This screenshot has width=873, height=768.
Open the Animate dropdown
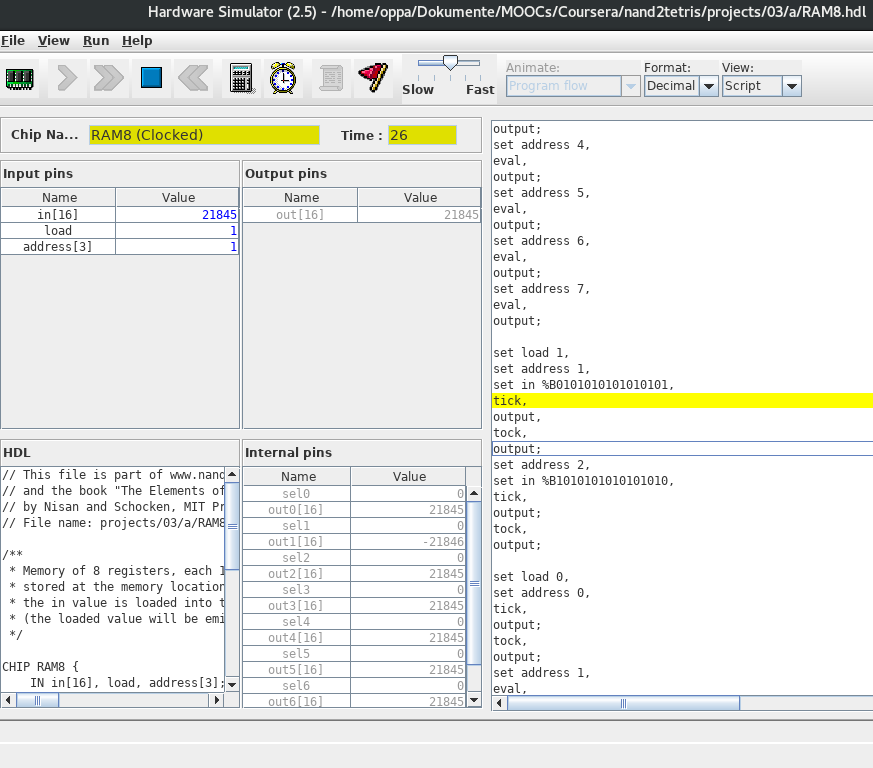tap(630, 86)
